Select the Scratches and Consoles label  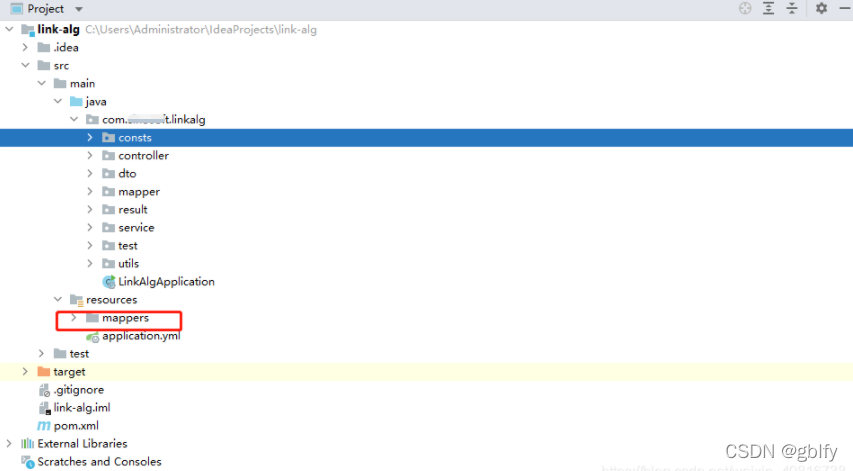coord(100,462)
